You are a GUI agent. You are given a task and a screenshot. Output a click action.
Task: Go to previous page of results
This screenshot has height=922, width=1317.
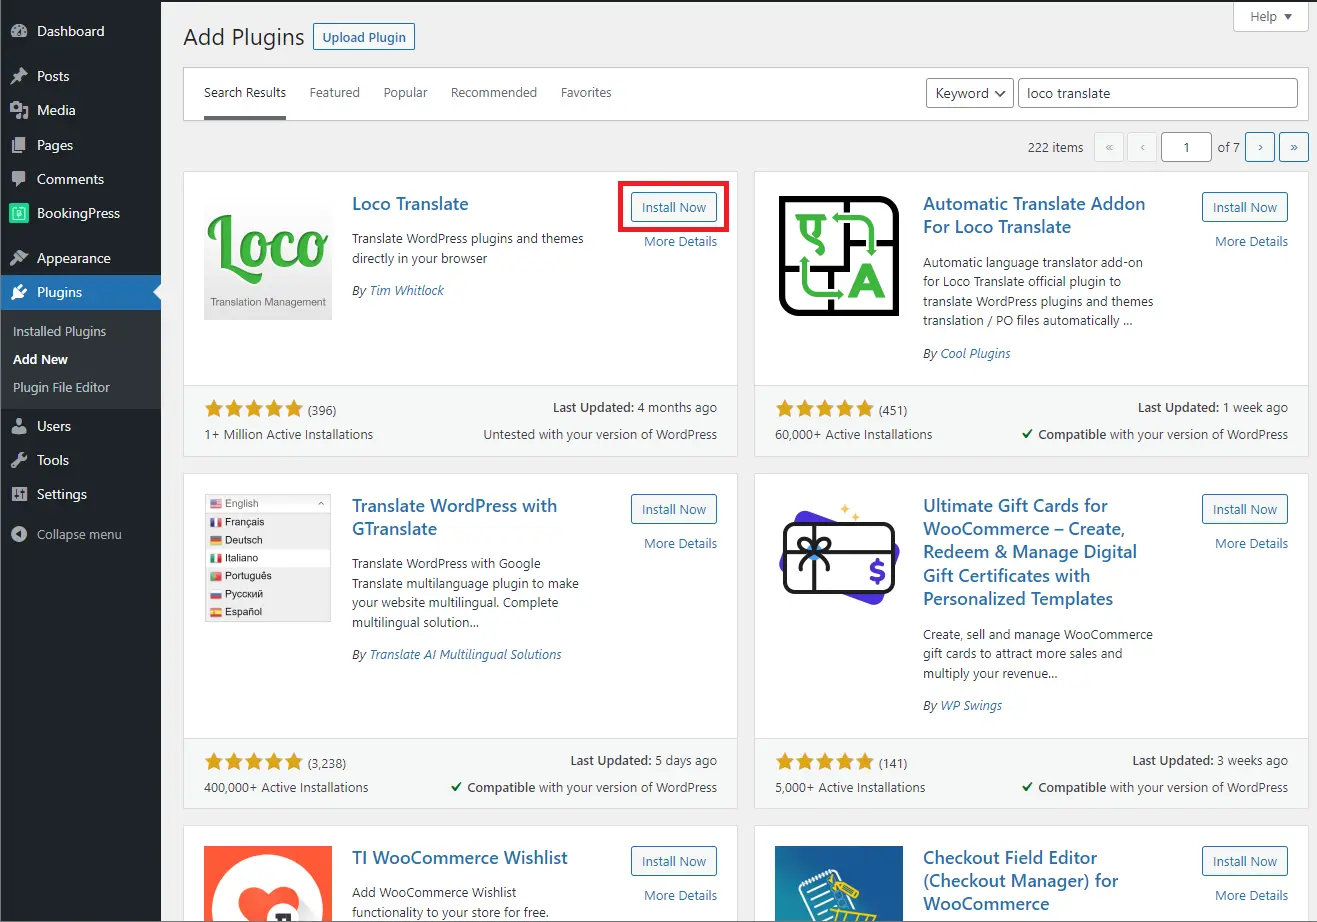(1142, 147)
